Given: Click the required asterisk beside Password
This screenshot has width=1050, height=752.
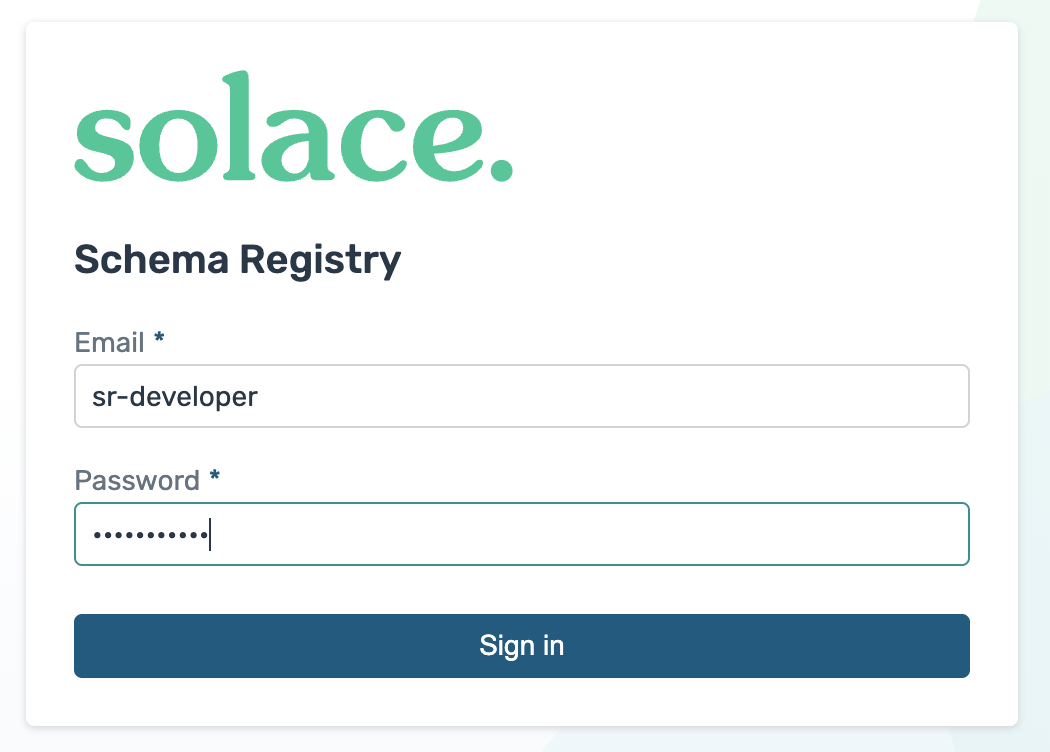Looking at the screenshot, I should pyautogui.click(x=214, y=479).
